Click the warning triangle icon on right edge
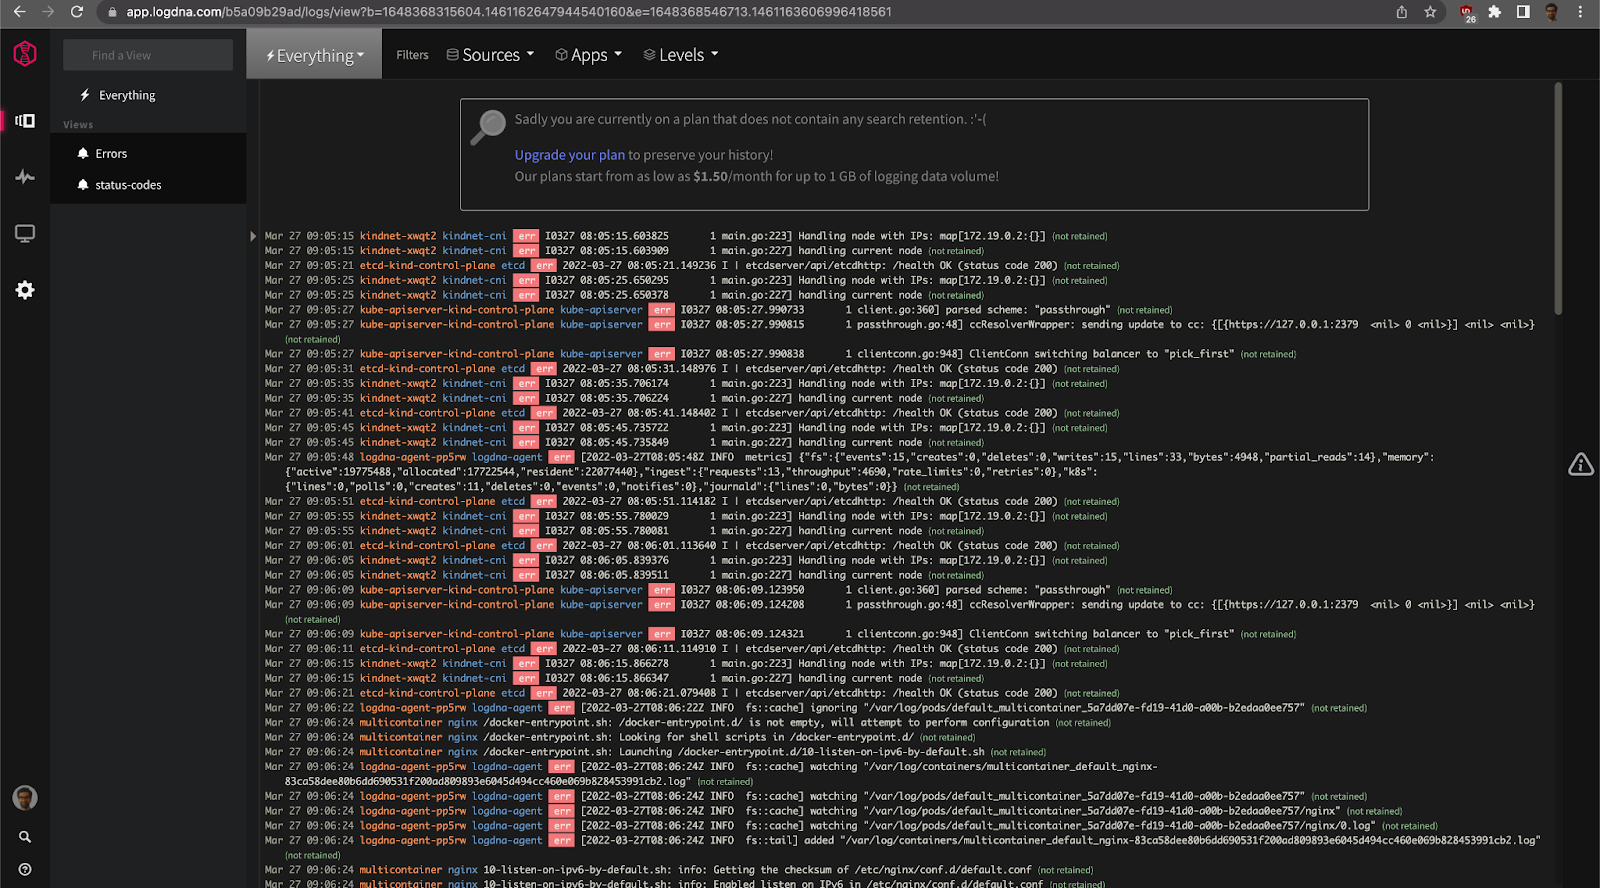This screenshot has width=1600, height=888. [x=1581, y=464]
